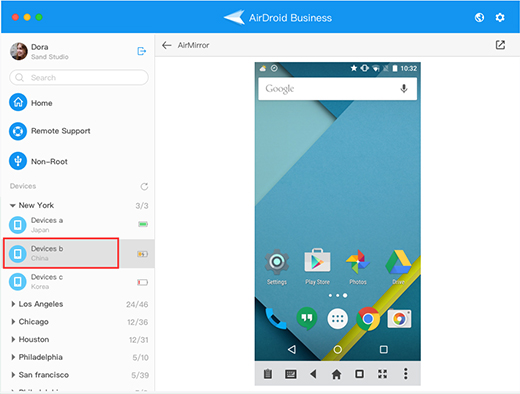520x394 pixels.
Task: Tap Android back triangle on phone screen
Action: (x=292, y=349)
